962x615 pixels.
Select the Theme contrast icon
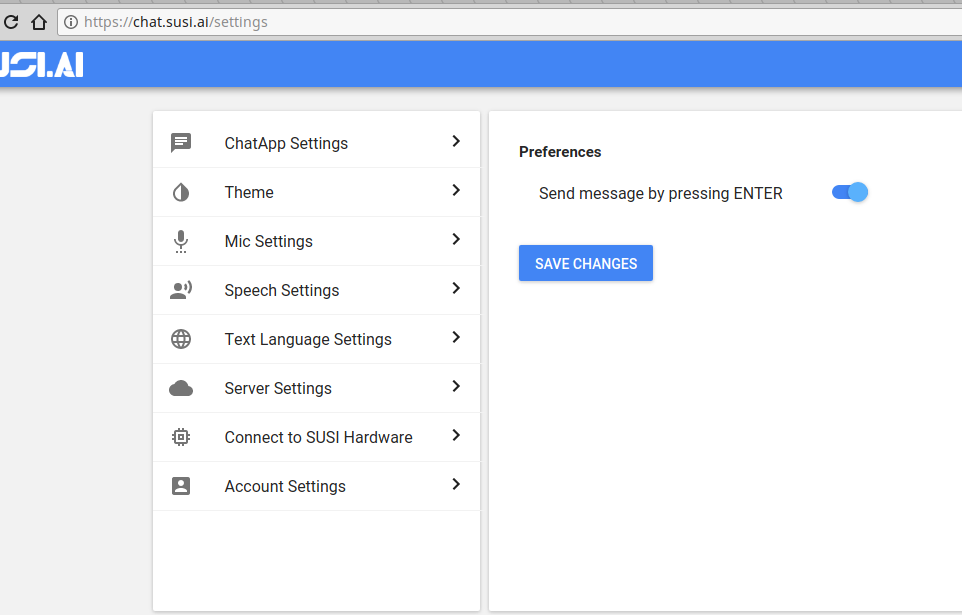[x=181, y=191]
